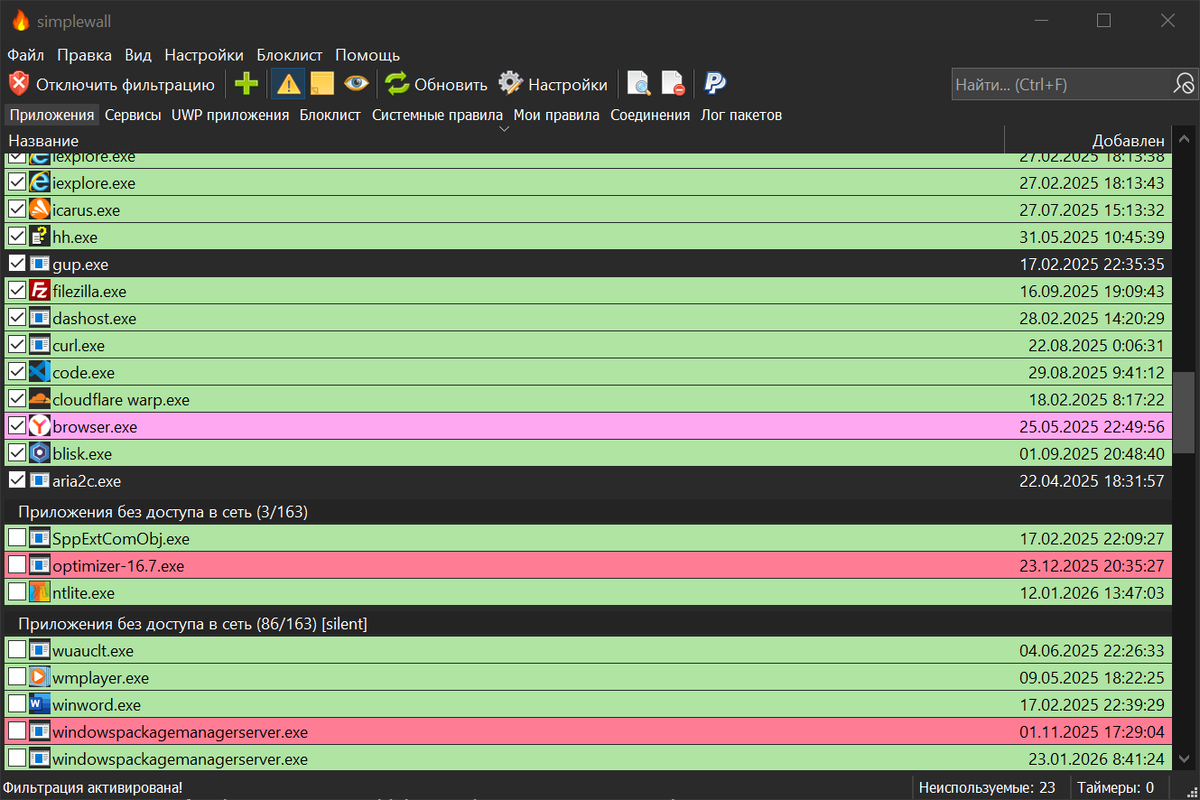Click the Blisk icon in blisk.exe row
Image resolution: width=1200 pixels, height=800 pixels.
coord(40,453)
